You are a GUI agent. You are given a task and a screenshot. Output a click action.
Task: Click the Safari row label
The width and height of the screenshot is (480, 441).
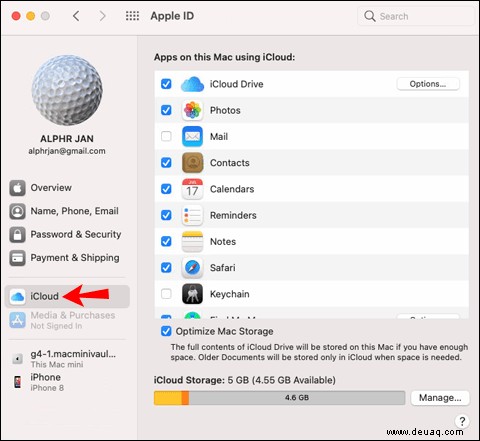click(x=222, y=268)
